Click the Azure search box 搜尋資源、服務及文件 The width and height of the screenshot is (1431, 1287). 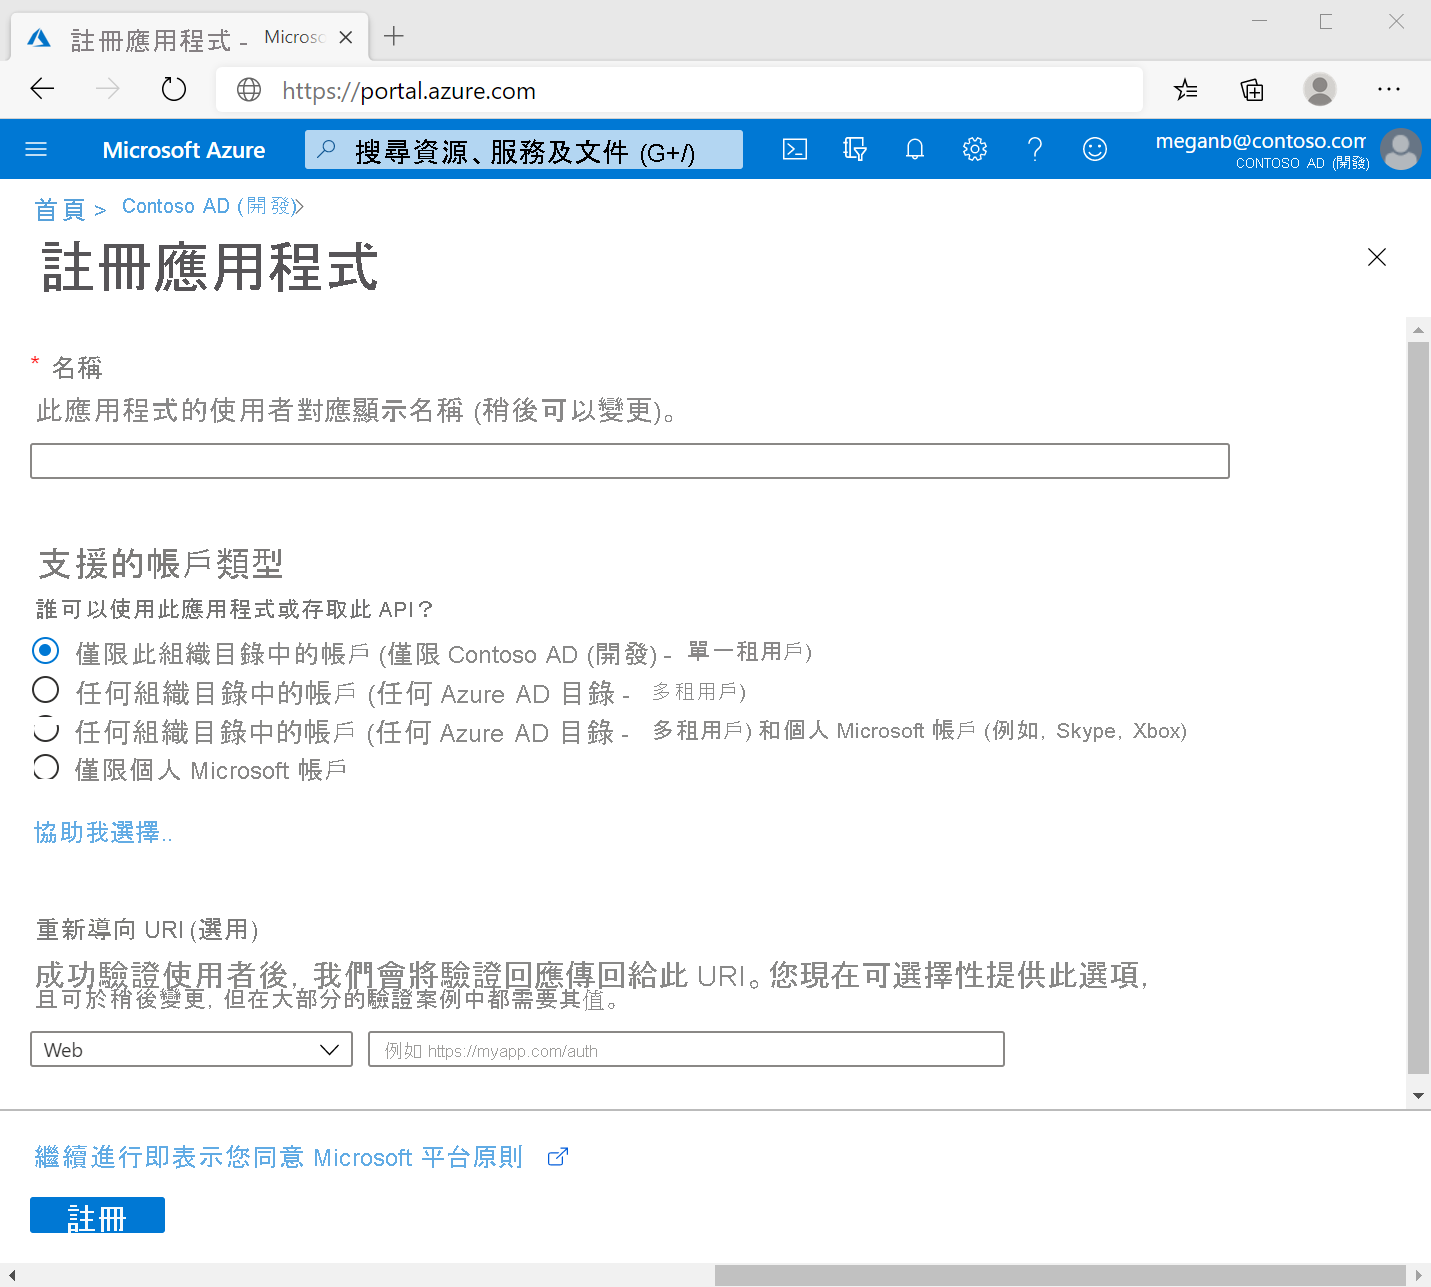(x=524, y=150)
